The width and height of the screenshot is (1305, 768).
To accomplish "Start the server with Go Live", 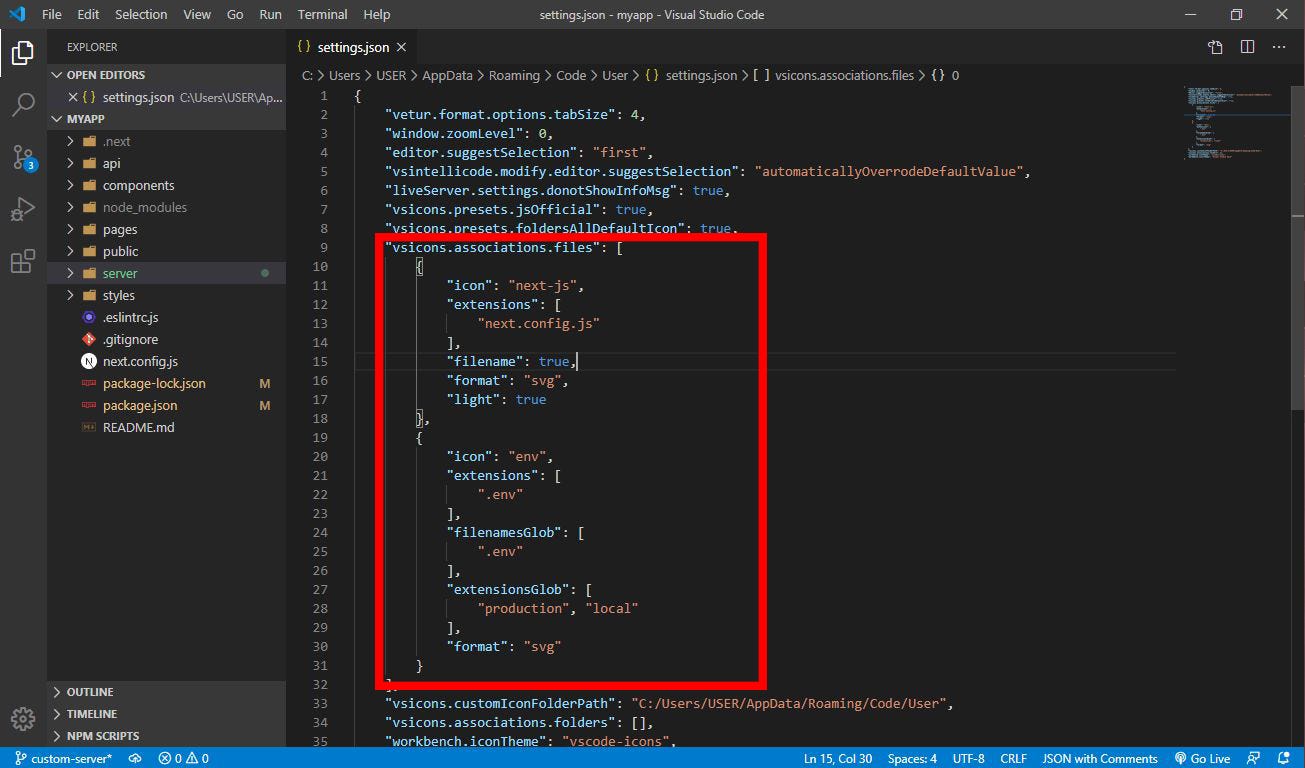I will 1203,758.
